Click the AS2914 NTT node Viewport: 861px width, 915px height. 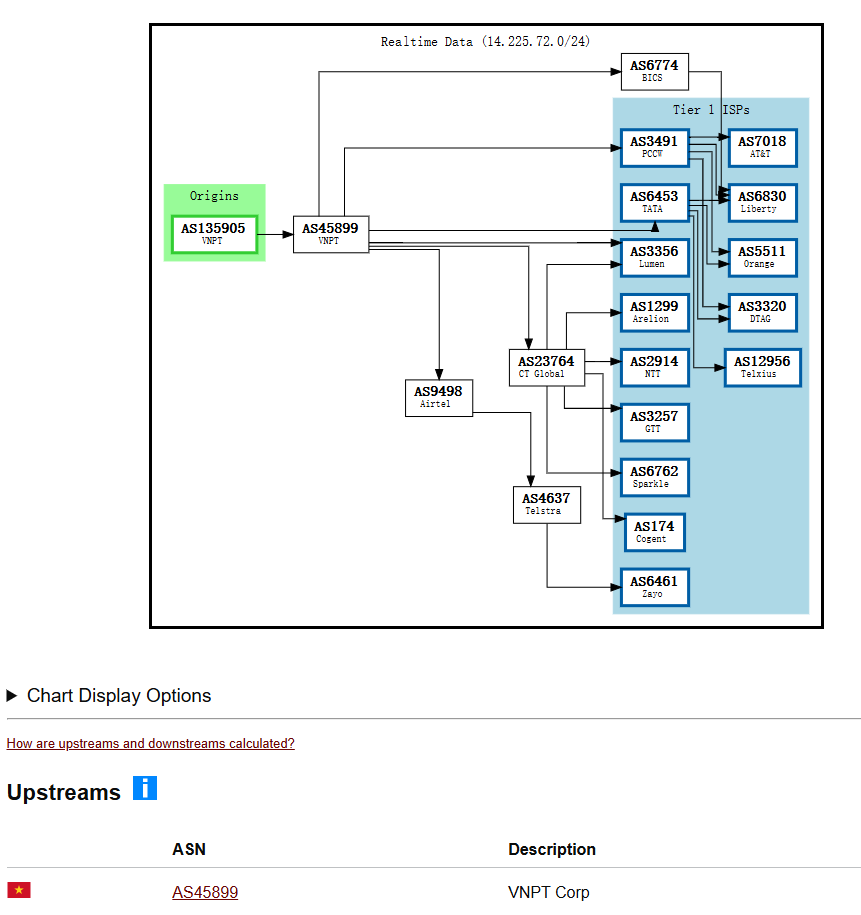click(654, 367)
